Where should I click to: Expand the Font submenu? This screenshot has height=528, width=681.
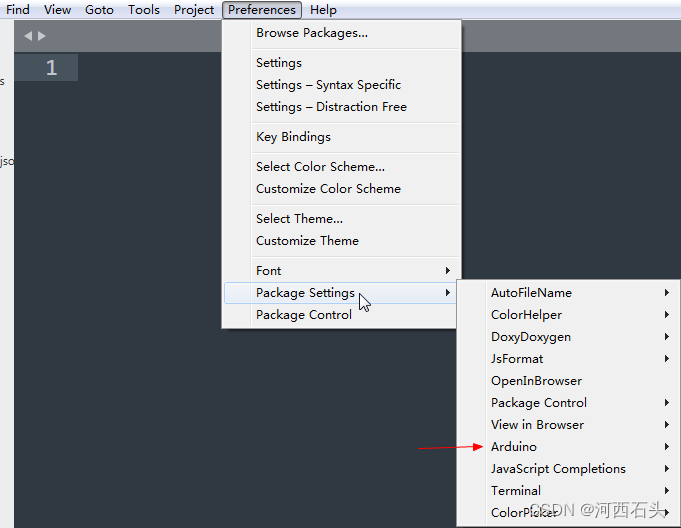pos(341,271)
